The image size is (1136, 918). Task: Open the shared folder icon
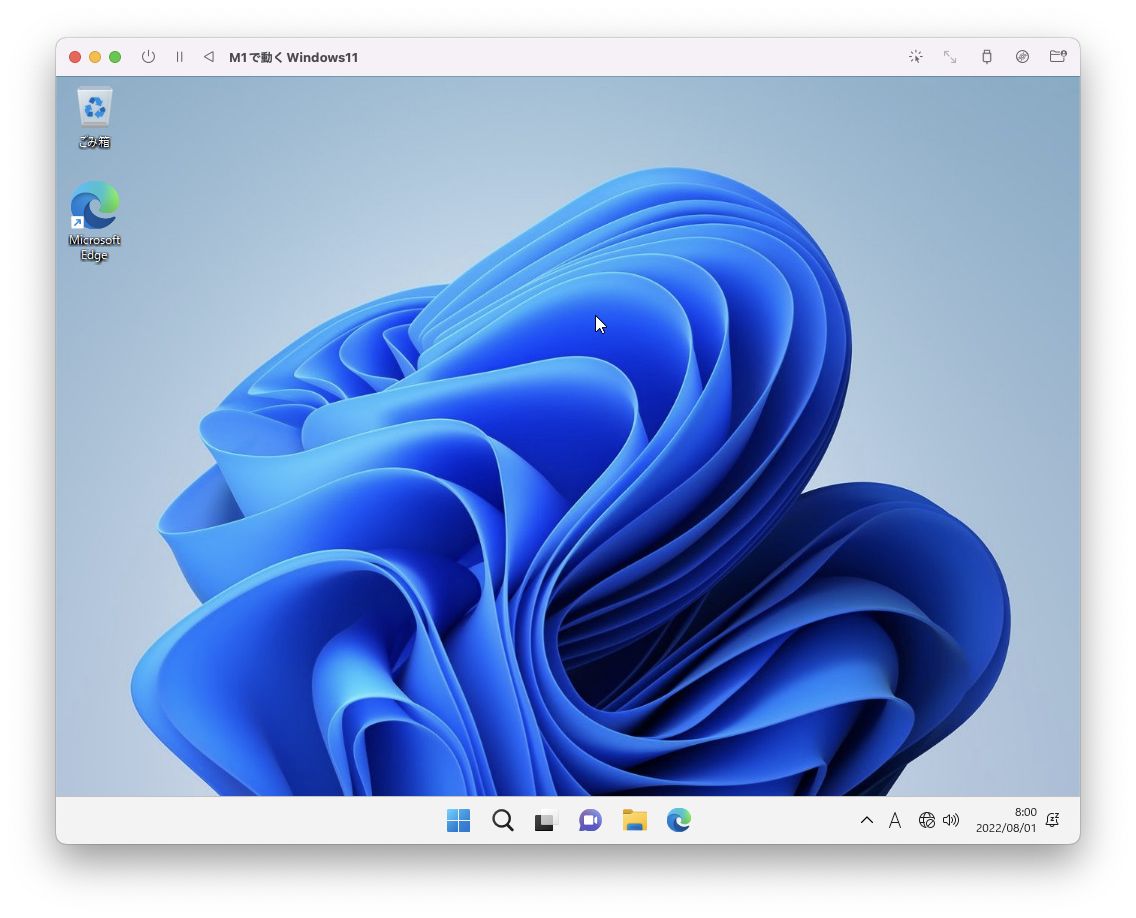click(x=1058, y=56)
